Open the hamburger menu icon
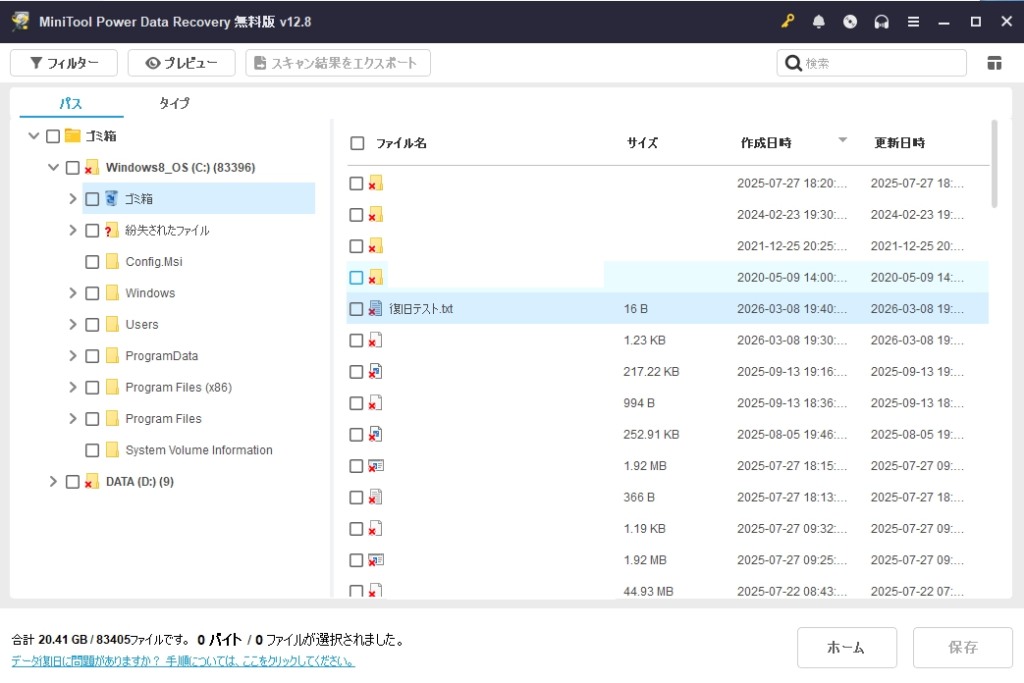The image size is (1024, 683). pyautogui.click(x=913, y=21)
